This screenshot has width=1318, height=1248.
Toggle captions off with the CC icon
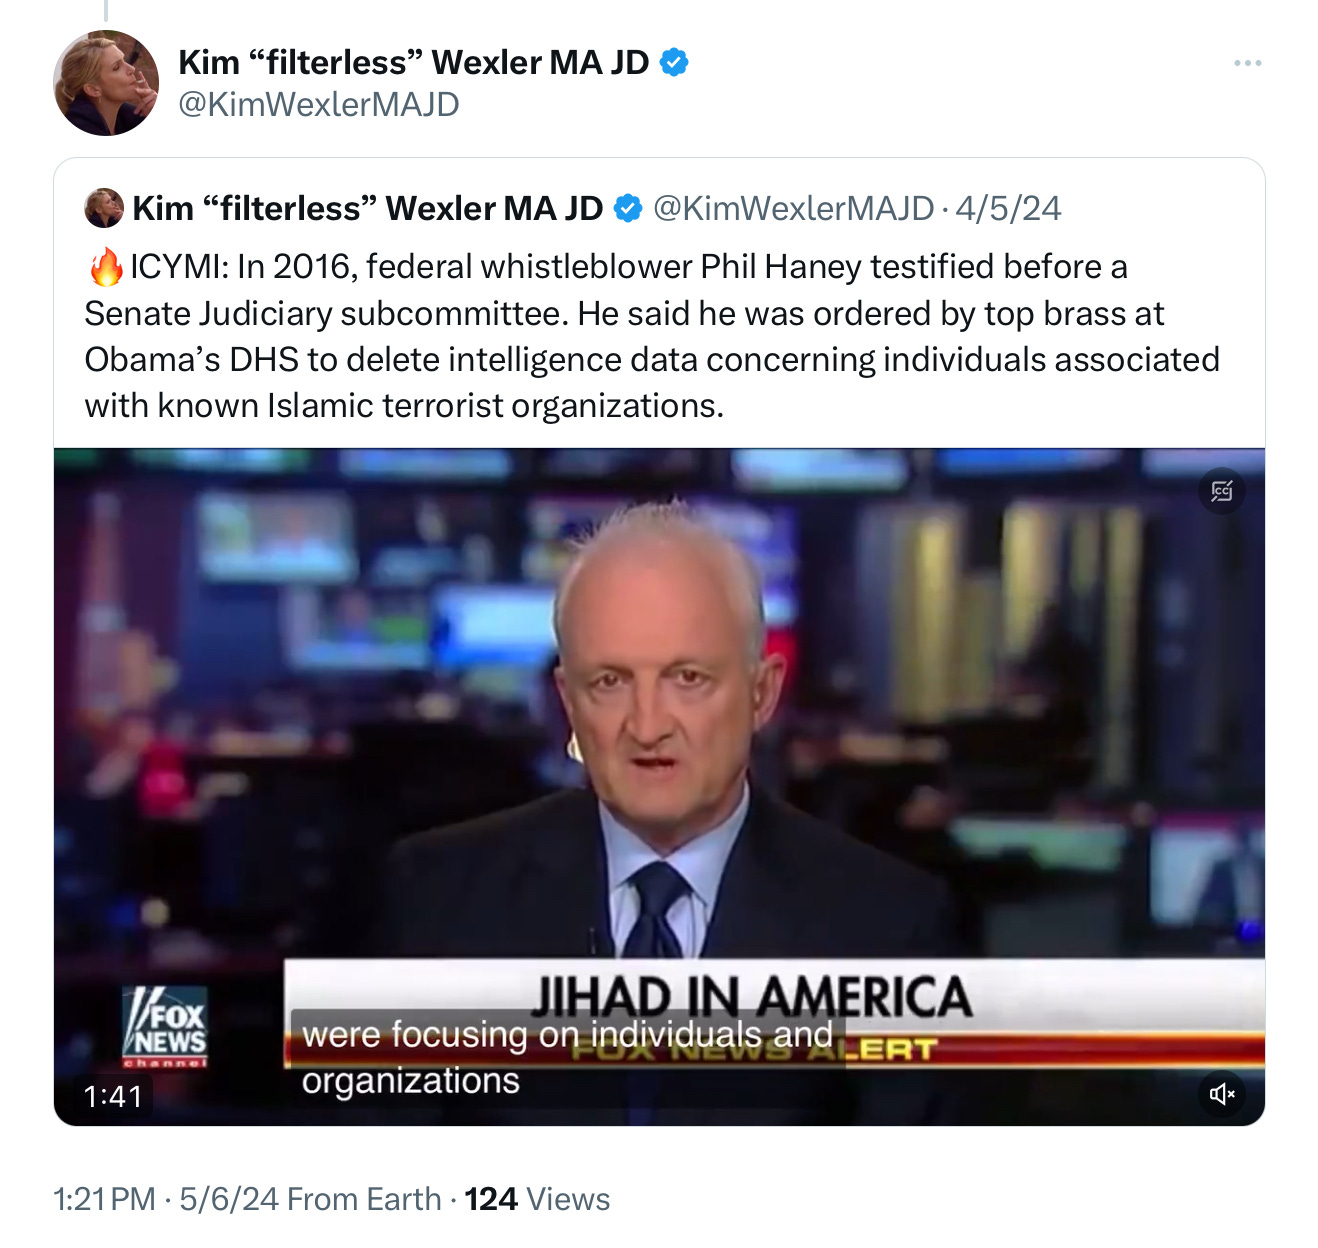click(x=1221, y=491)
